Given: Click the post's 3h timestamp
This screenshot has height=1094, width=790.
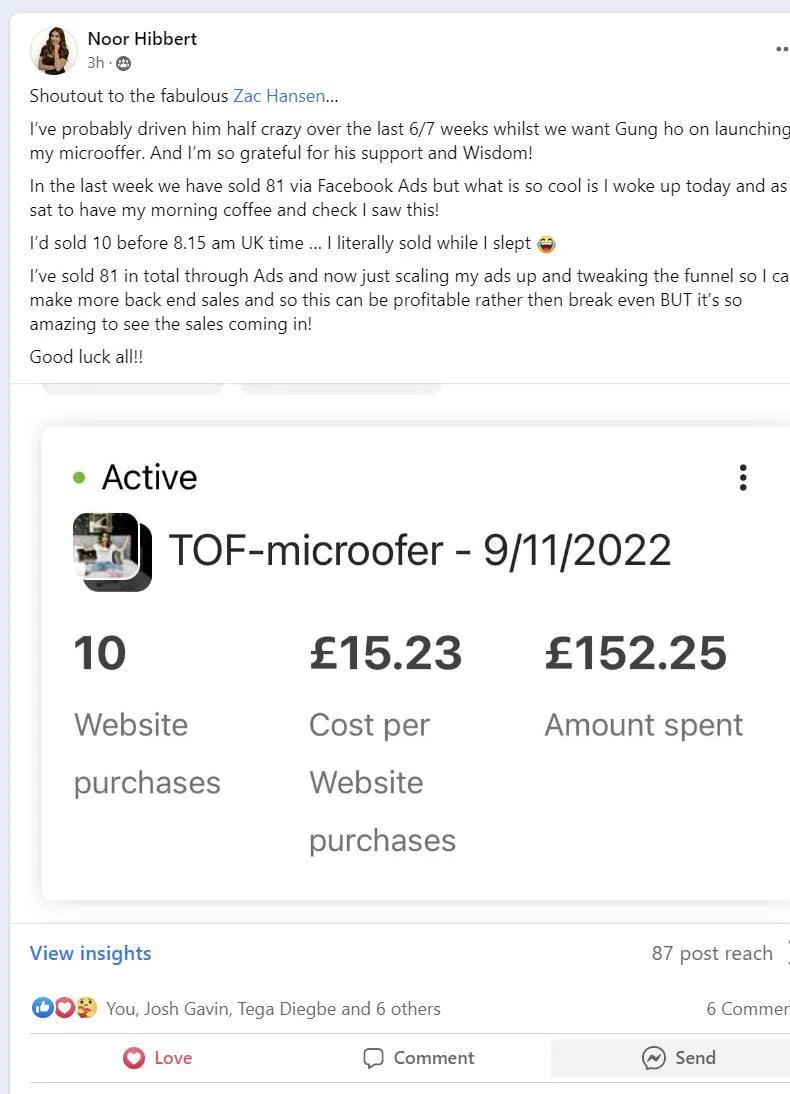Looking at the screenshot, I should [95, 63].
